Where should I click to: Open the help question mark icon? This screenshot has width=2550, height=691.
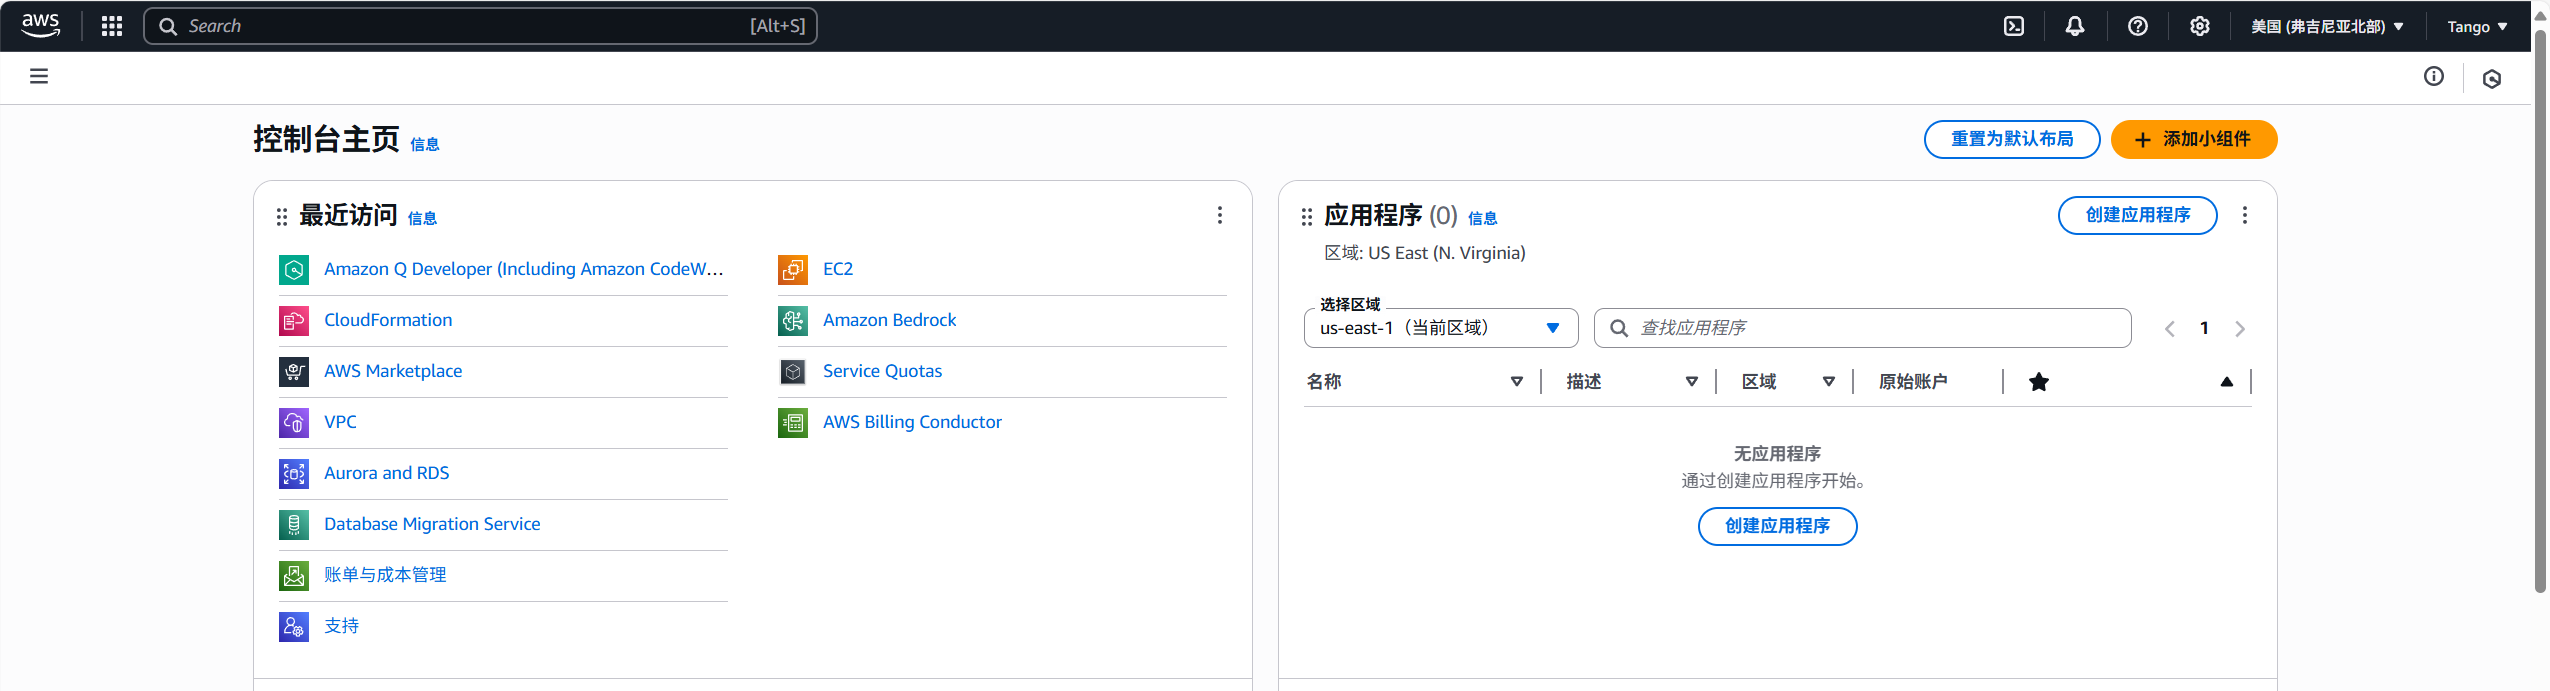(2138, 26)
